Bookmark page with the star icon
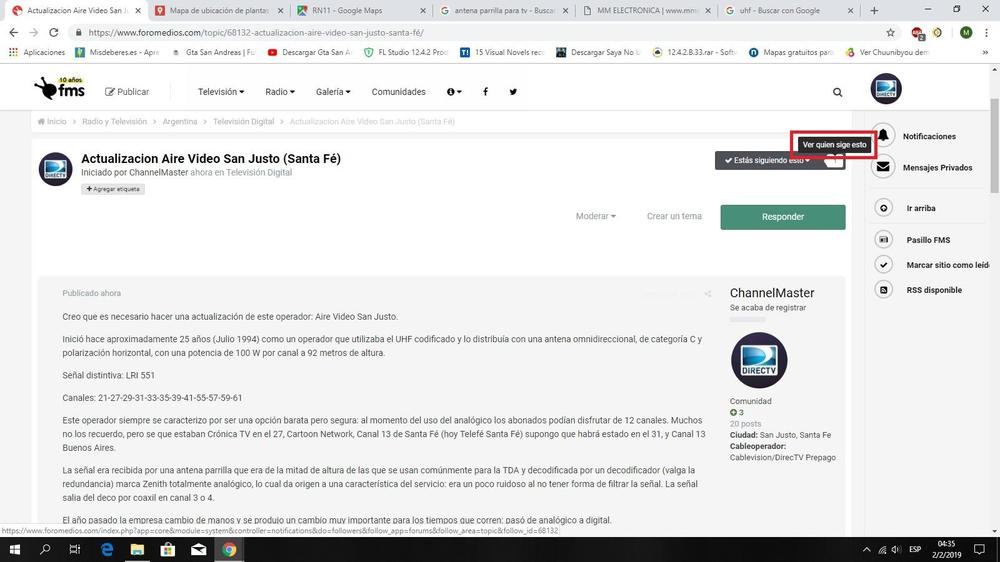 tap(890, 32)
